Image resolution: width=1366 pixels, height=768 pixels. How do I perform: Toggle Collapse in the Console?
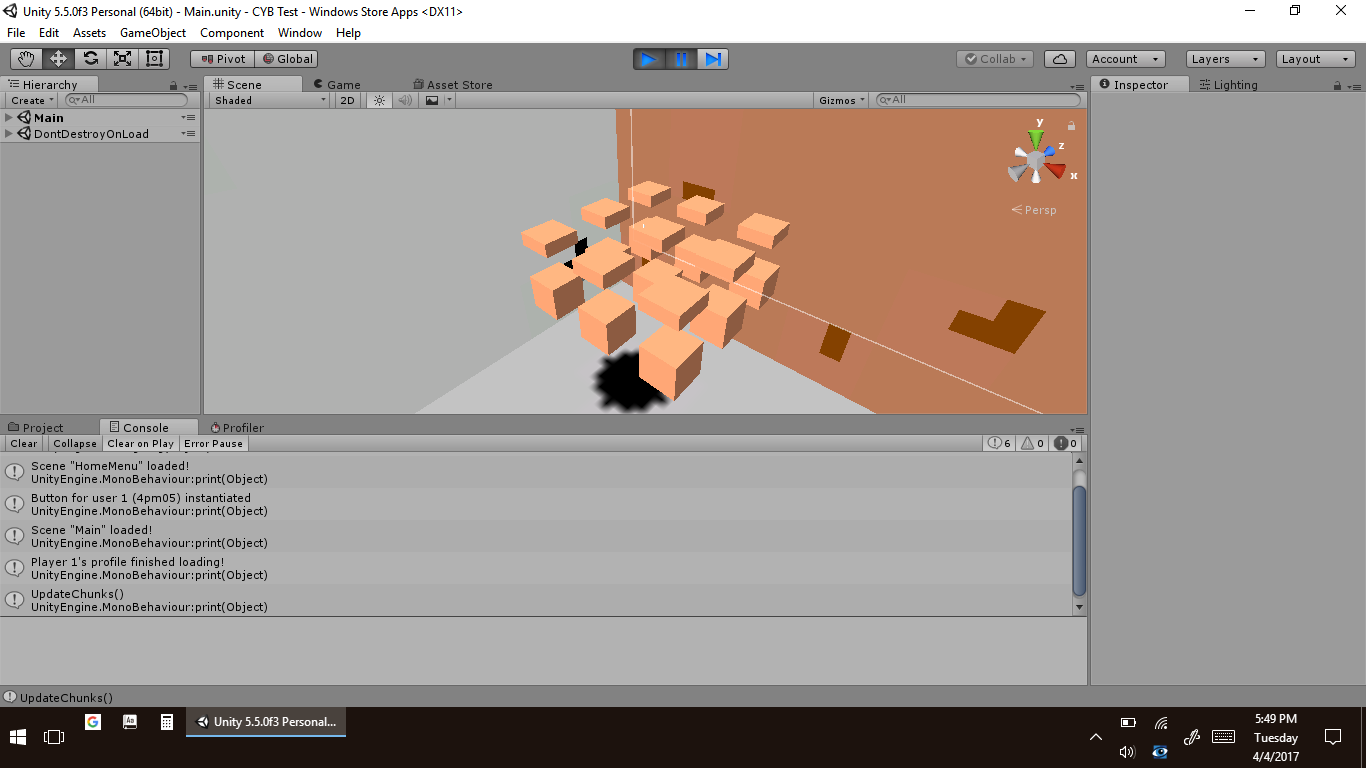click(x=75, y=443)
